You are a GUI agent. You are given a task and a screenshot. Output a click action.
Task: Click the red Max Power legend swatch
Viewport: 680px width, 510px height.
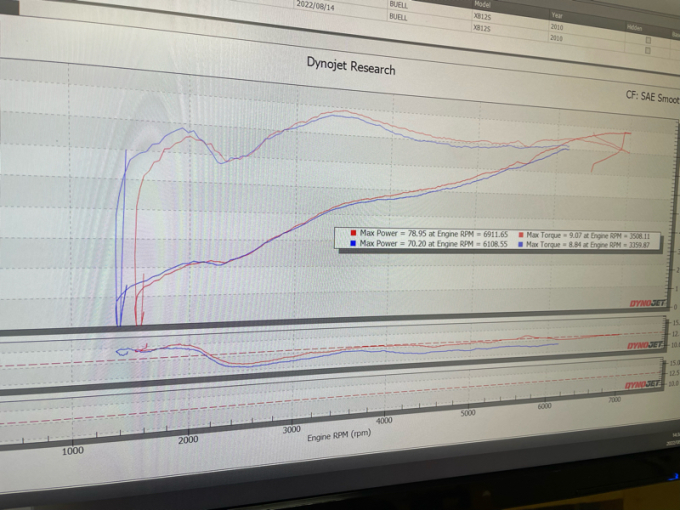coord(353,233)
